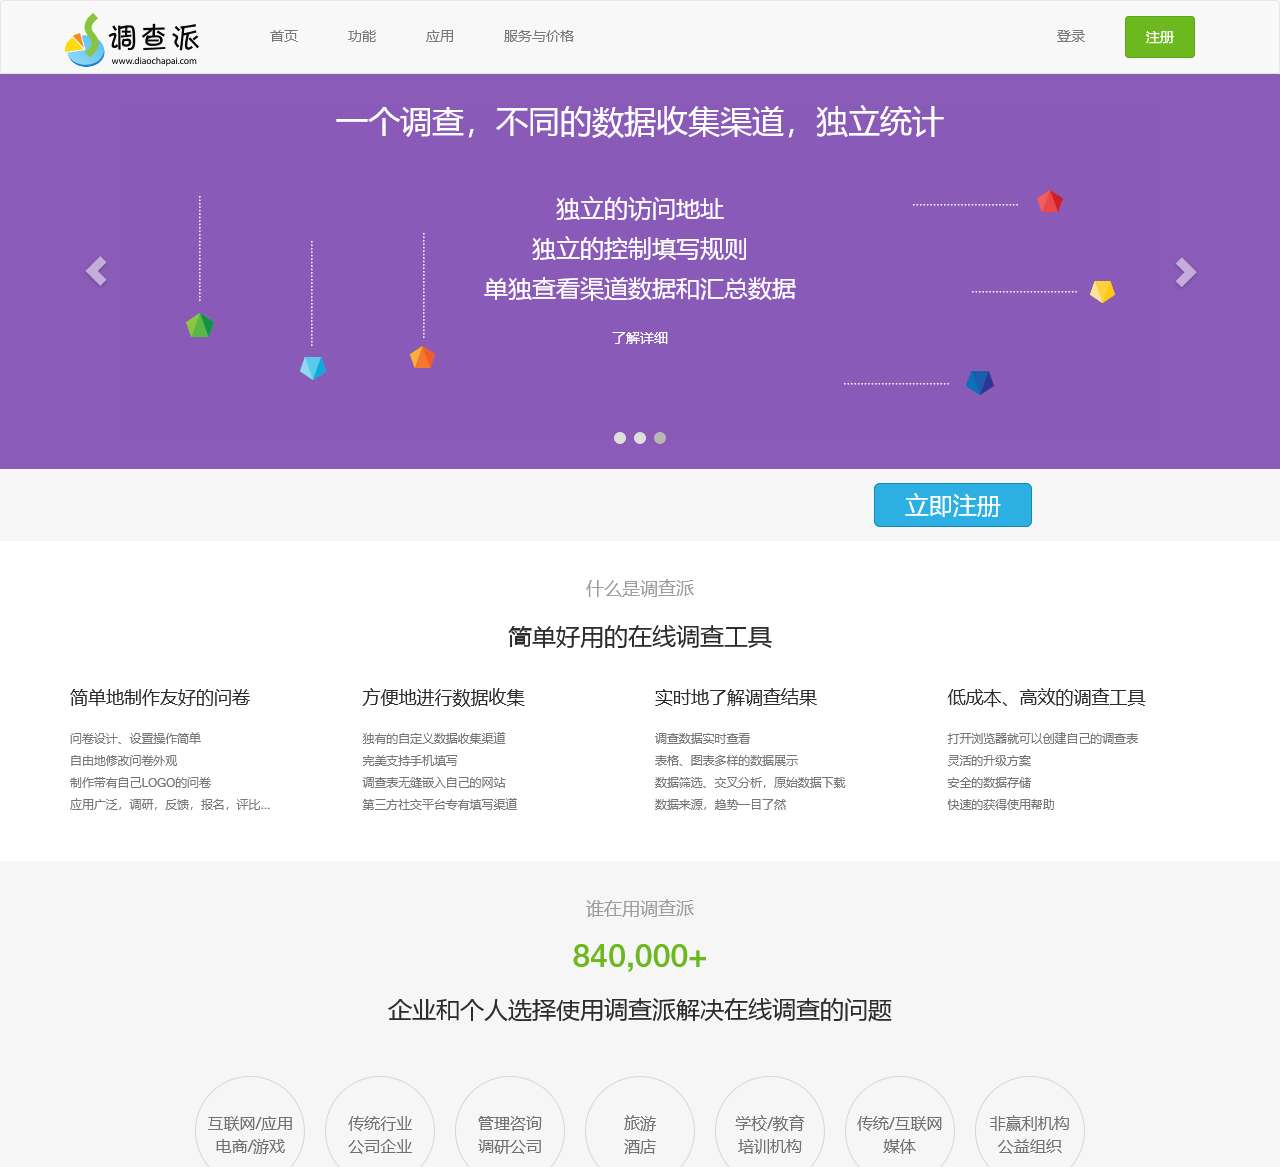Click text 制作带有自己LOGO的问卷
1280x1167 pixels.
click(x=140, y=783)
